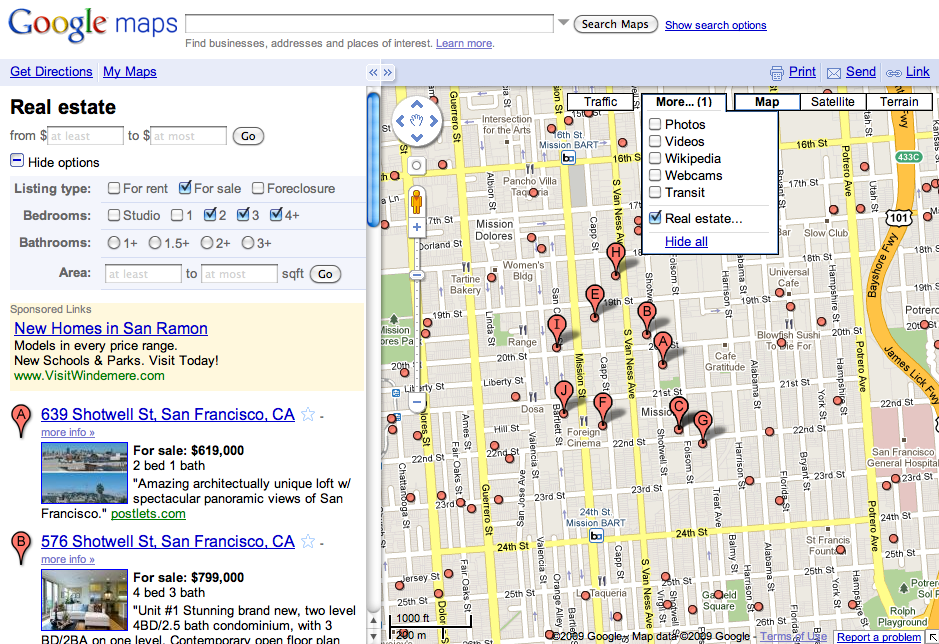The image size is (939, 644).
Task: Click the envelope icon next to Send
Action: (x=834, y=73)
